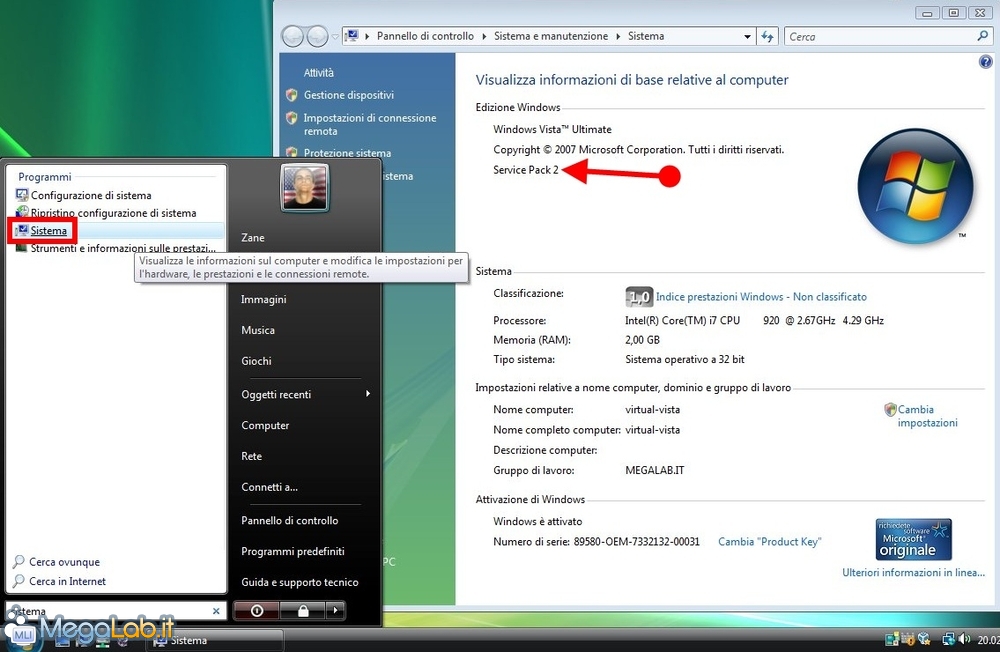The image size is (1000, 652).
Task: Click the Microsoft software originale badge
Action: 914,540
